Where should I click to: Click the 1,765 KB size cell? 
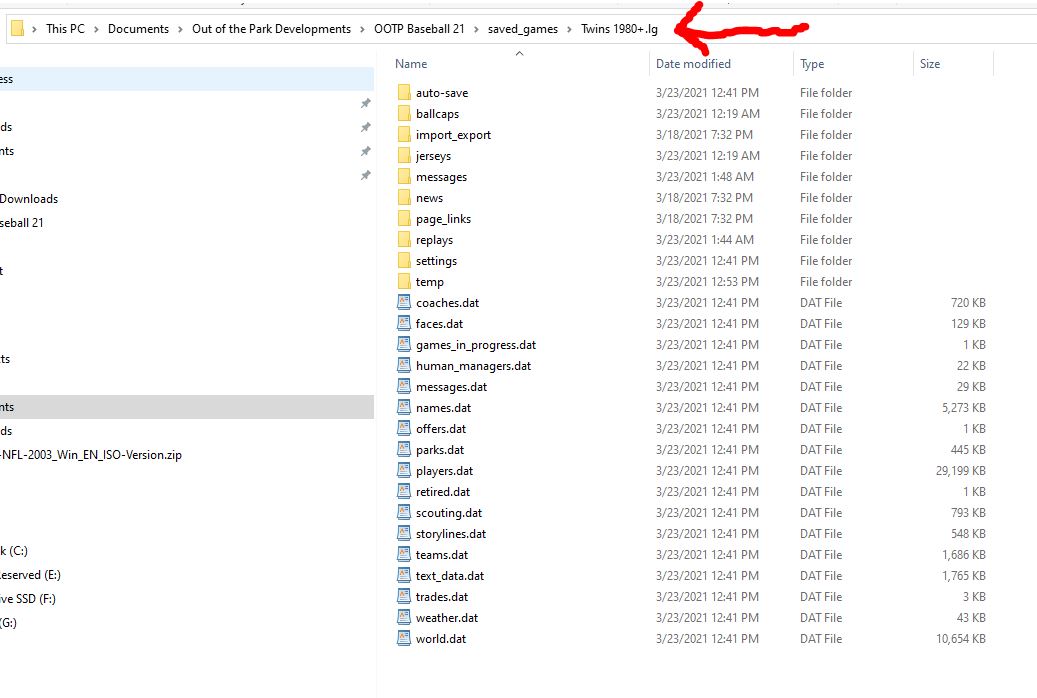click(x=964, y=576)
